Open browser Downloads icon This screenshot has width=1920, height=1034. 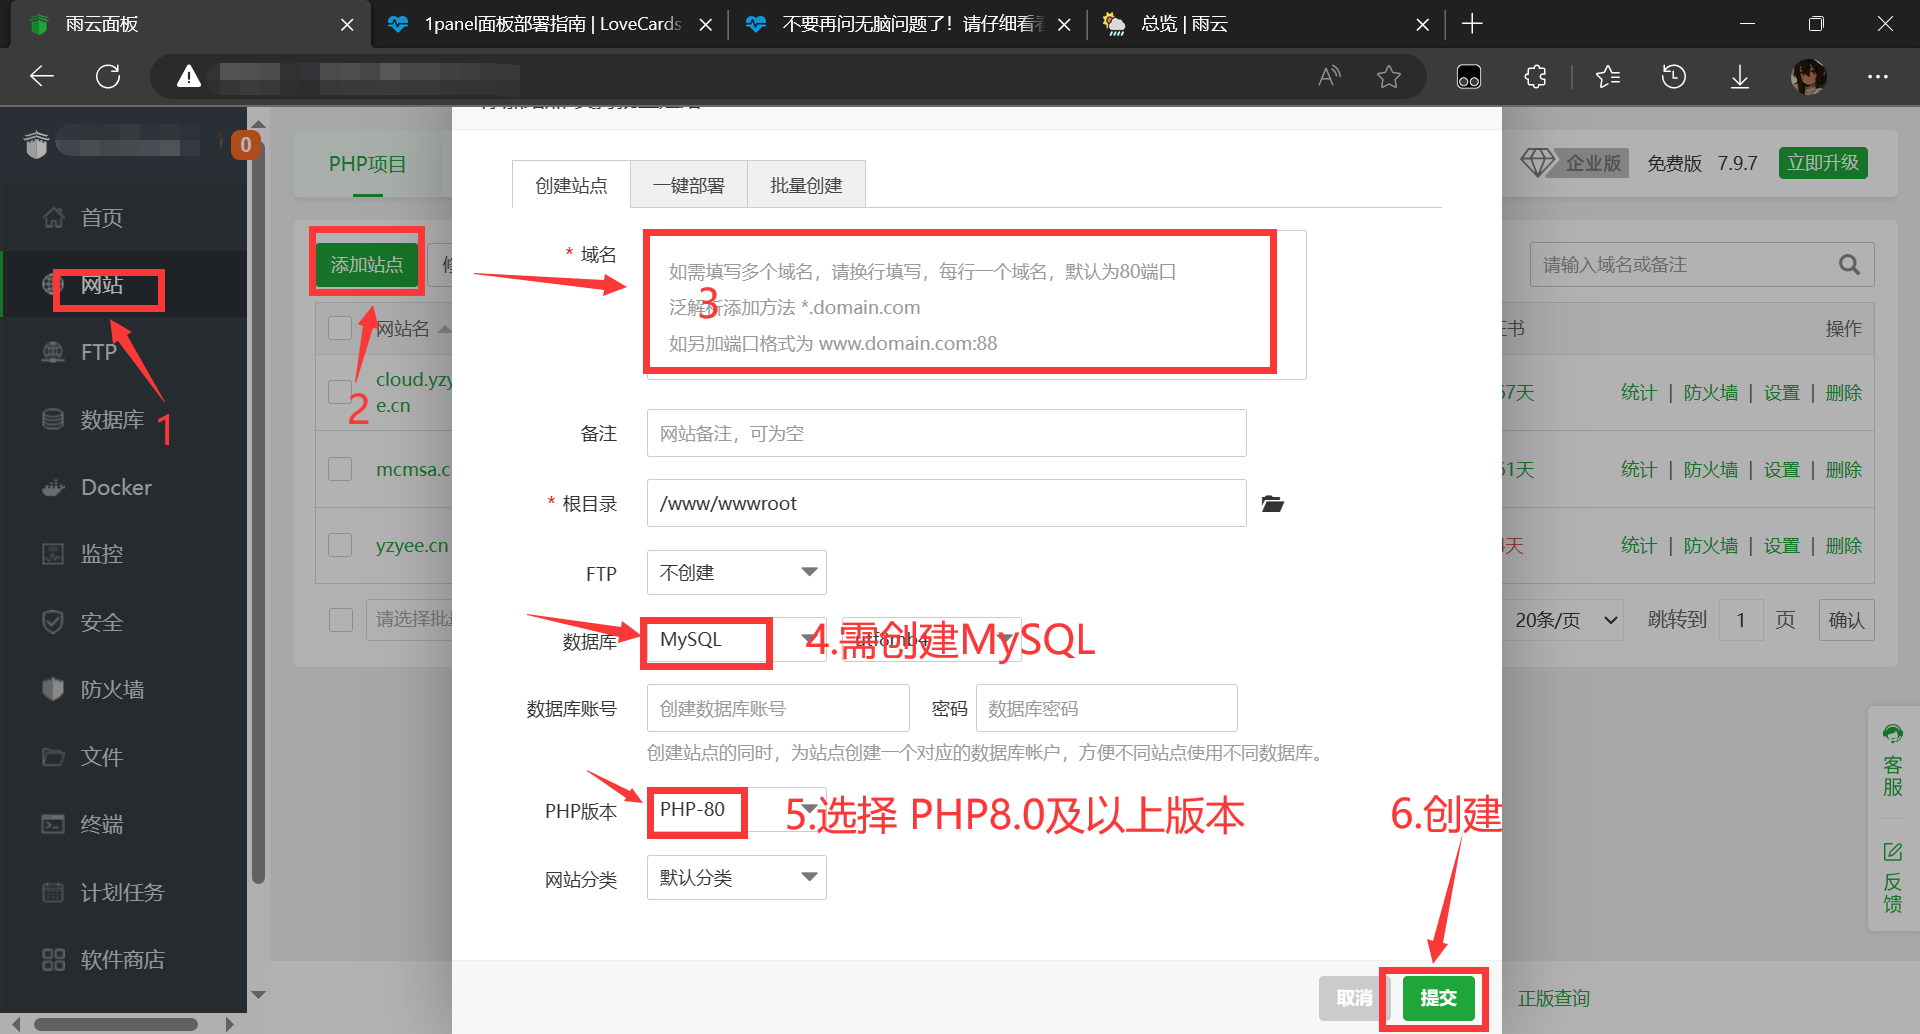point(1740,77)
